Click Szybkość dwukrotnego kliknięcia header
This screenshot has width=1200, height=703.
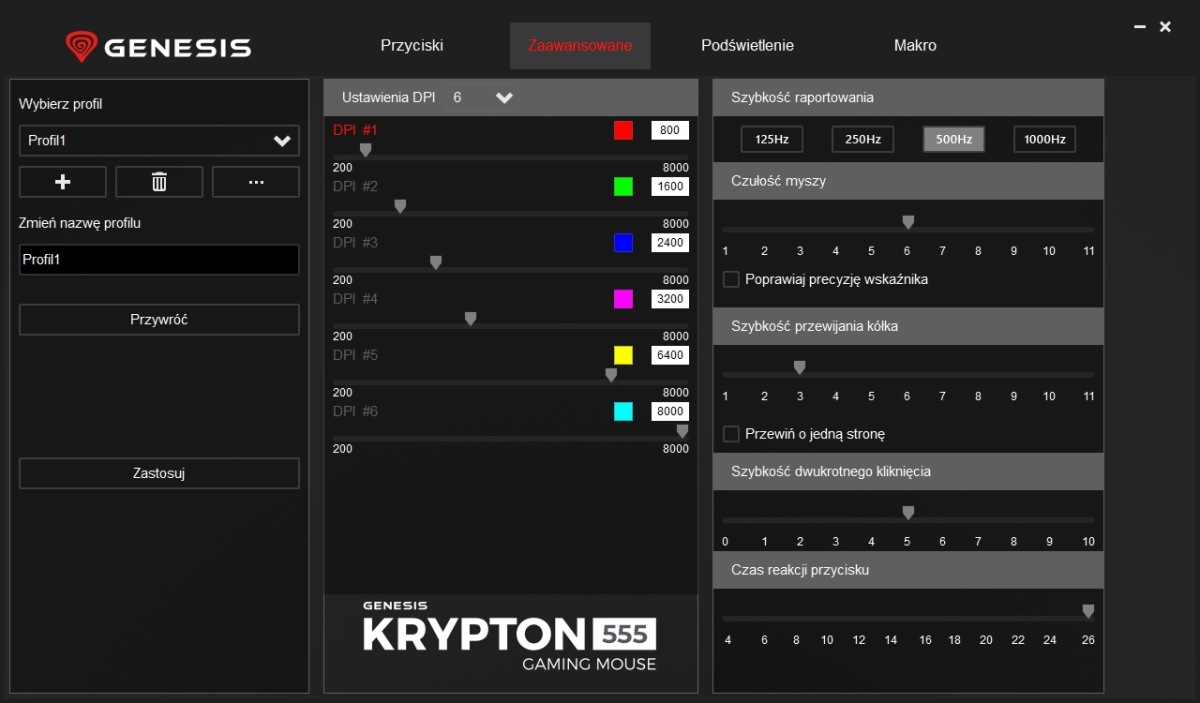pos(908,471)
